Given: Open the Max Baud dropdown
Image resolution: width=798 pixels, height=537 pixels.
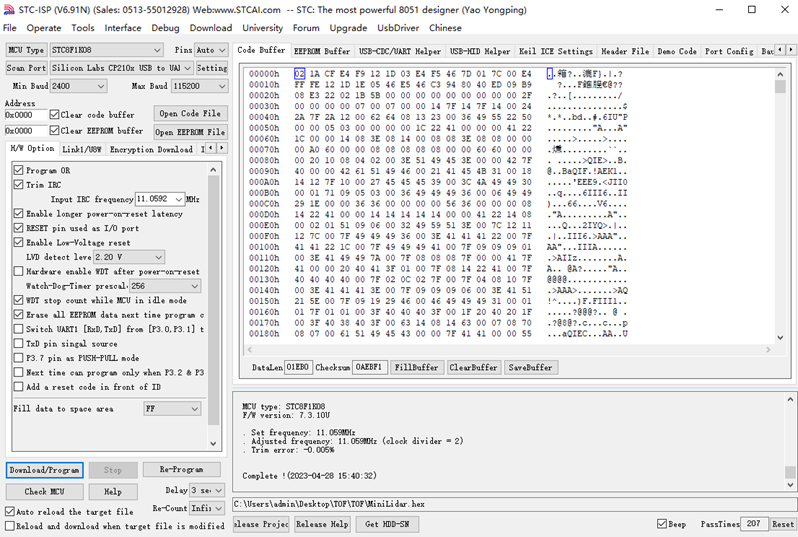Looking at the screenshot, I should tap(199, 86).
